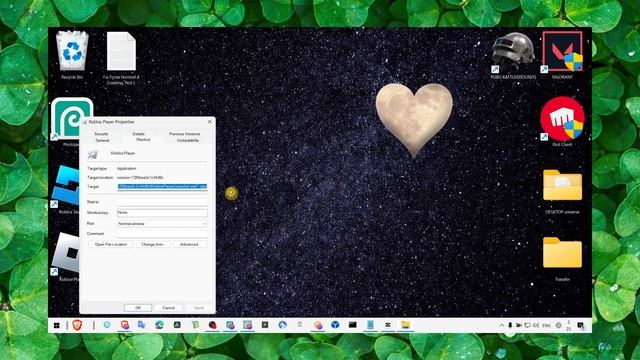Select the blue Roblox Studio shortcut
Viewport: 640px width, 360px height.
pos(65,187)
